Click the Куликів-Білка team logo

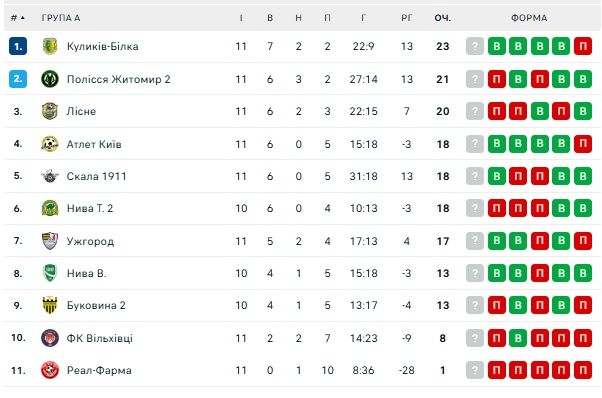point(50,46)
